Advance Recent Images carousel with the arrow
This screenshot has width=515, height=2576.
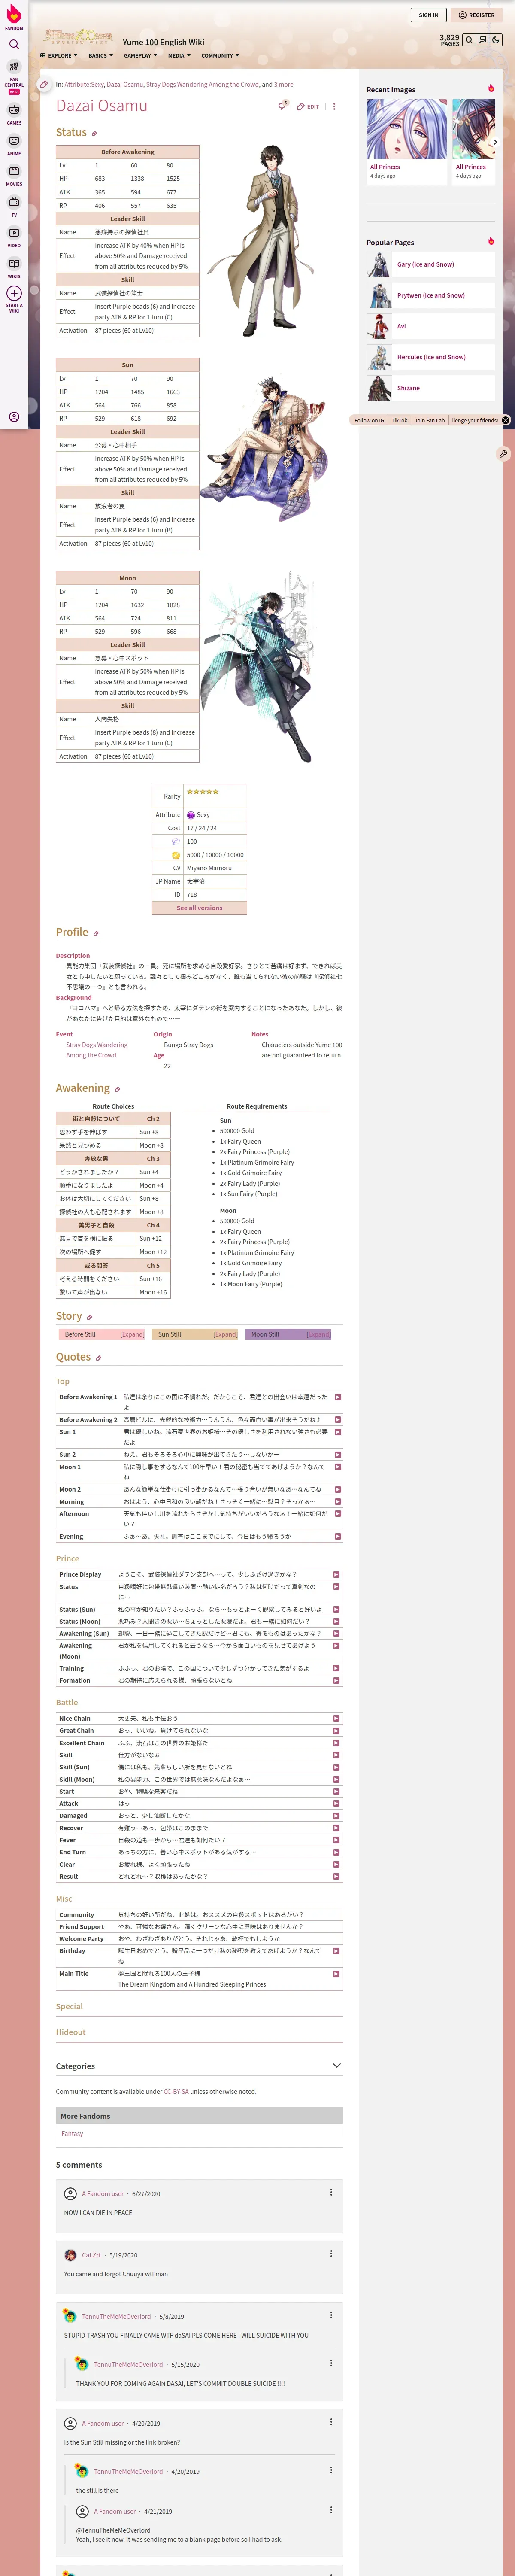(495, 142)
